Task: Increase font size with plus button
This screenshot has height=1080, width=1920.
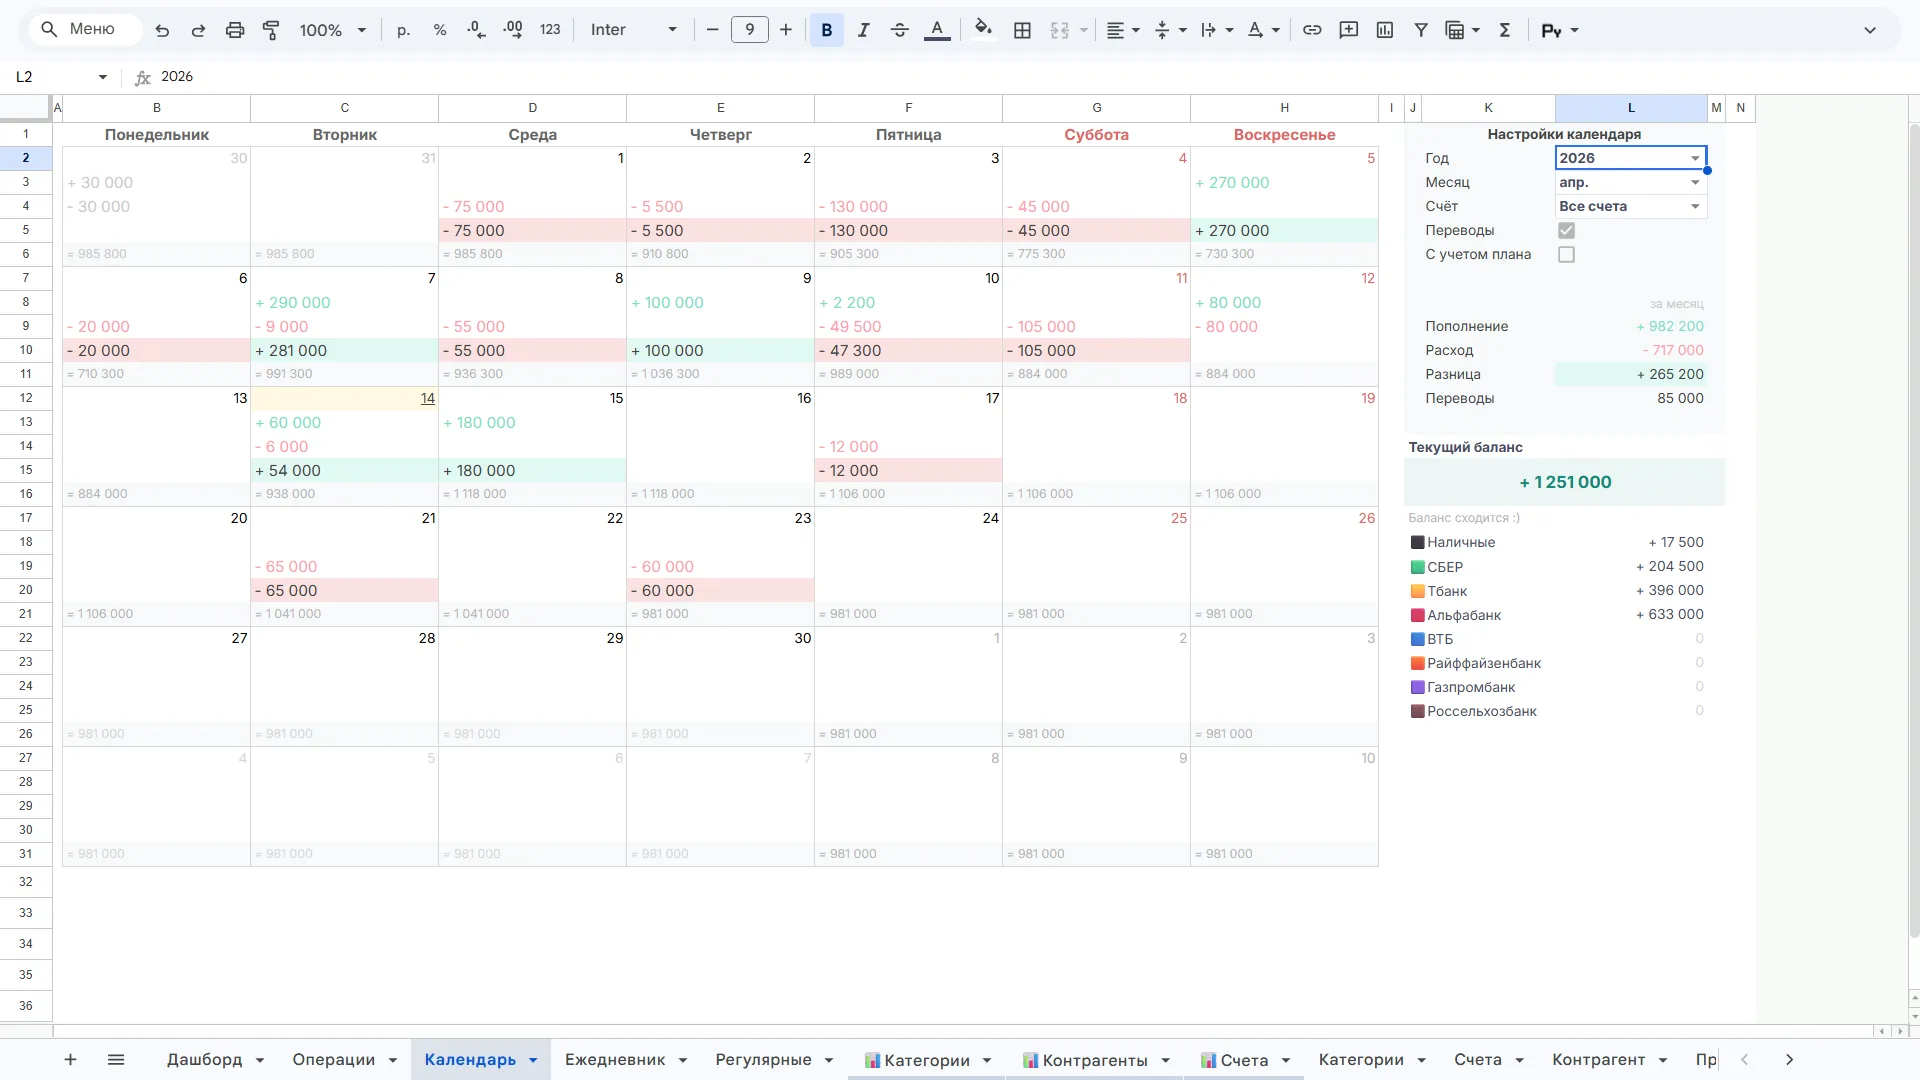Action: (x=786, y=30)
